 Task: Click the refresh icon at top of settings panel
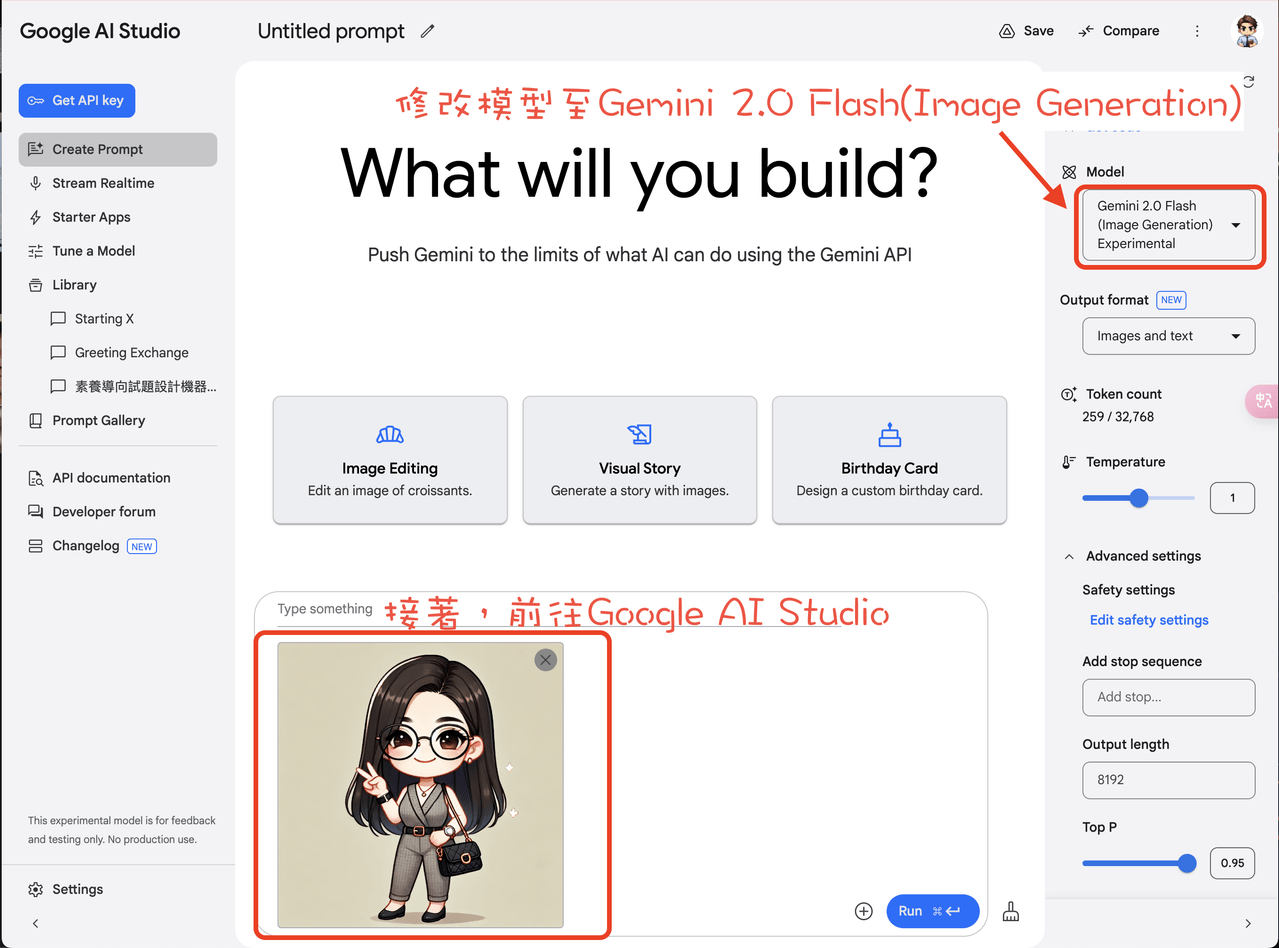click(1248, 81)
